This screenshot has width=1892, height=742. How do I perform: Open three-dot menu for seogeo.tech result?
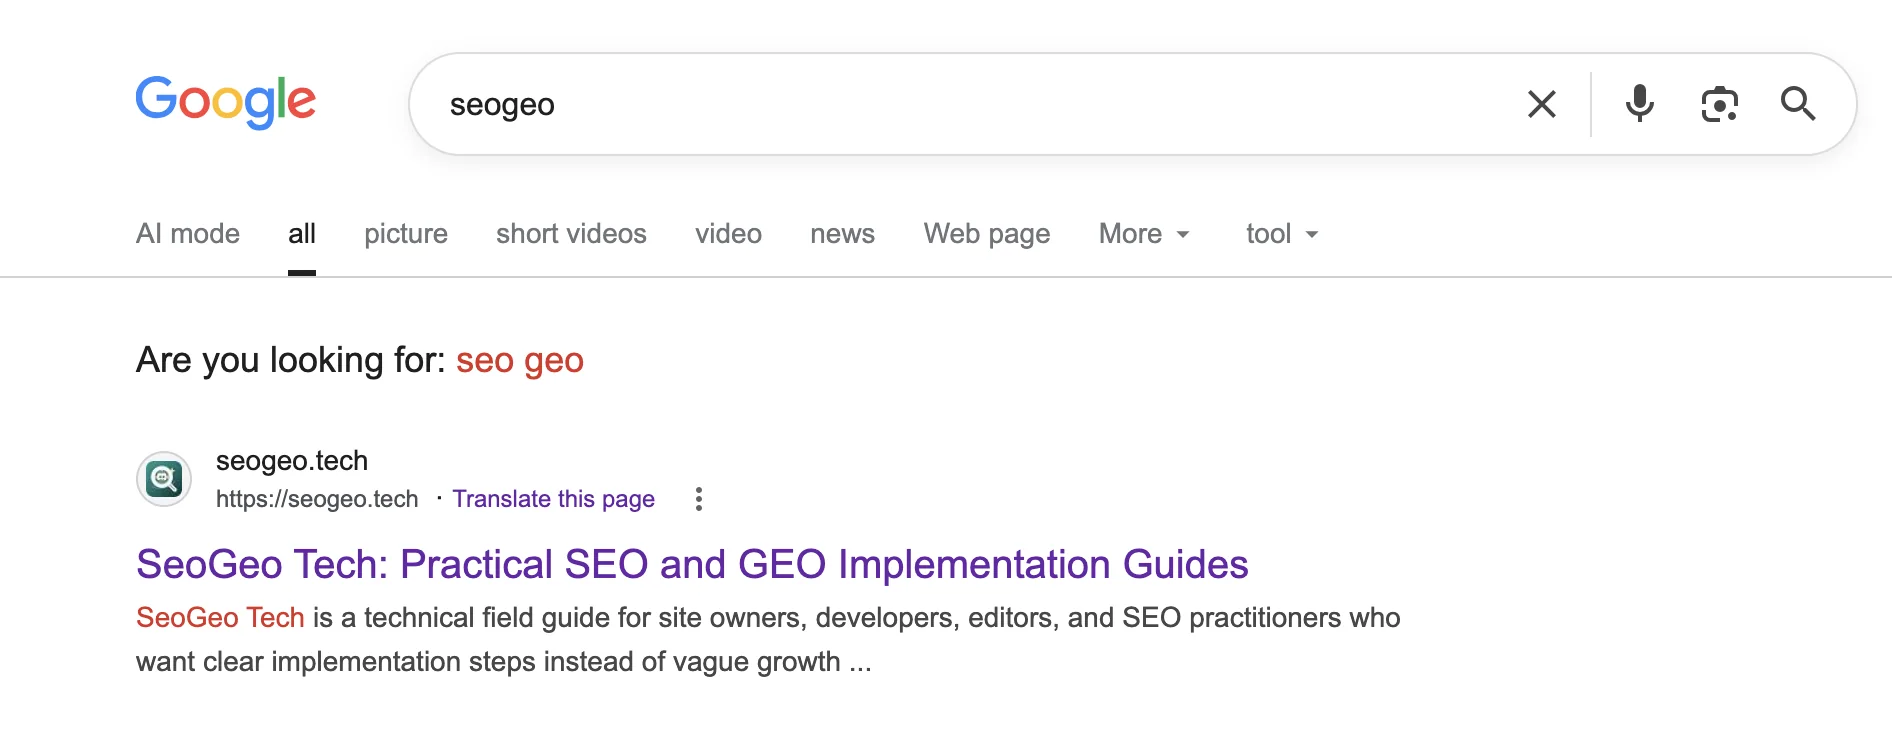pos(699,499)
